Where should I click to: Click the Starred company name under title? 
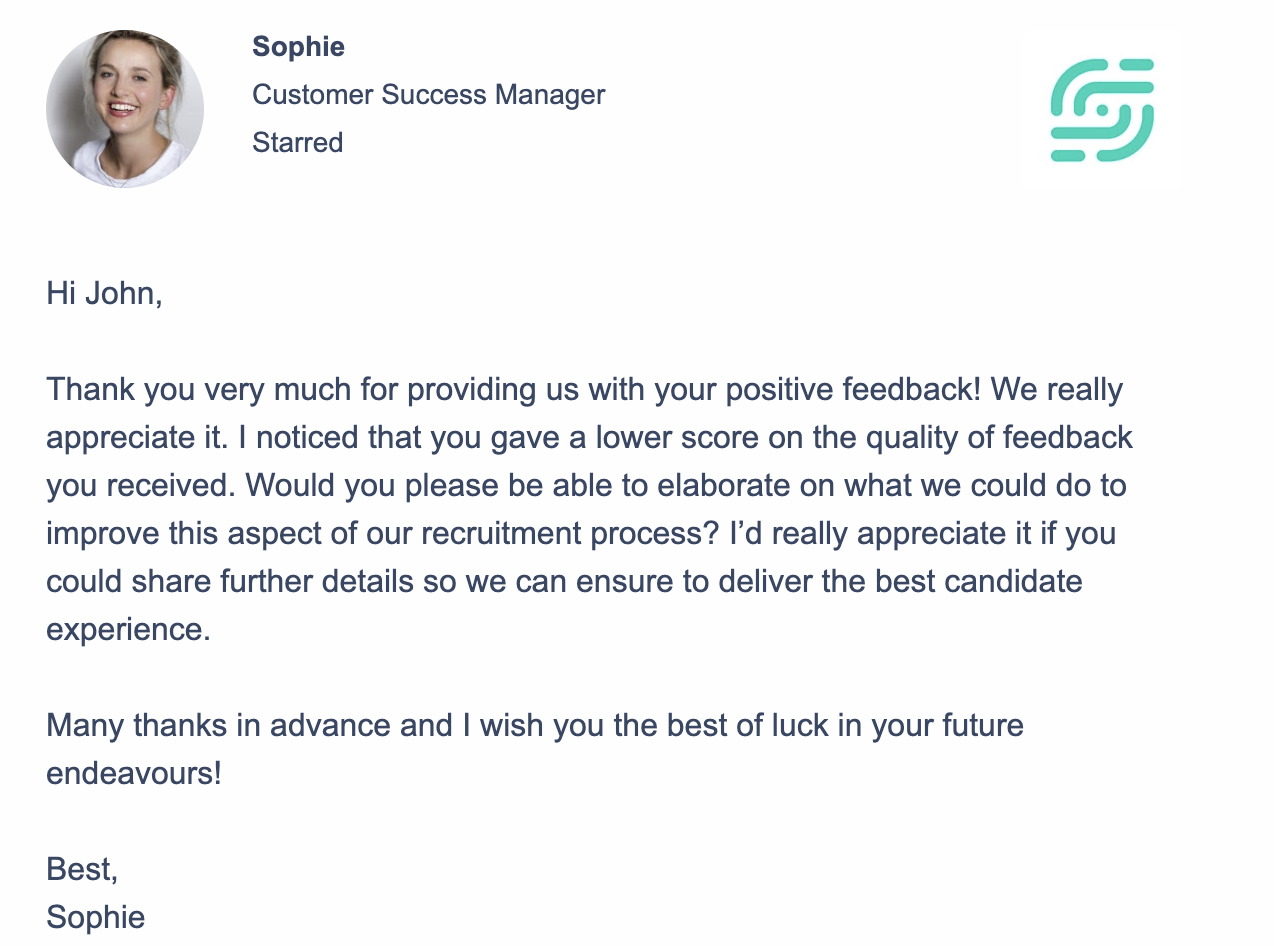coord(297,142)
